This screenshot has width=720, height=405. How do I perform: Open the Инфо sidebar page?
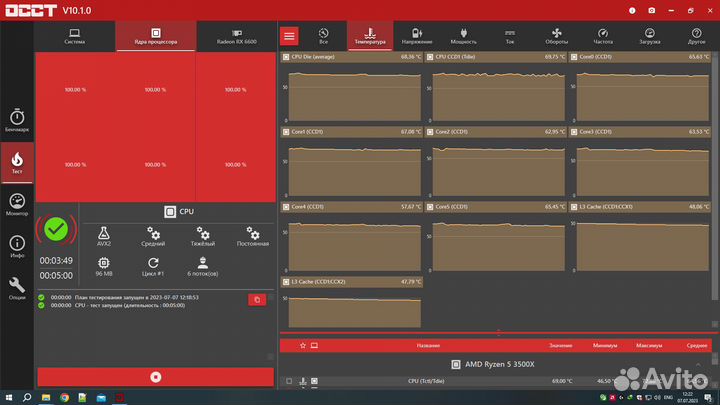pos(17,246)
